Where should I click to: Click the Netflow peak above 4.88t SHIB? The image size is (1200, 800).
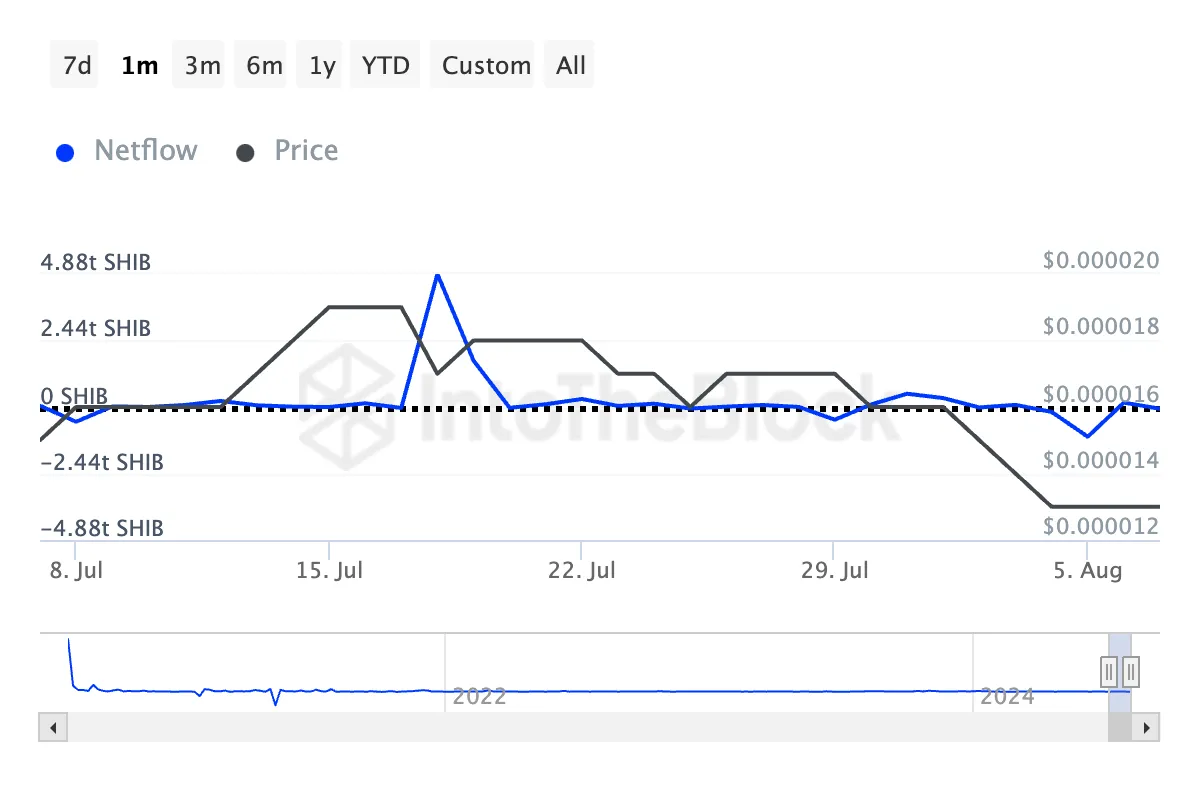pyautogui.click(x=437, y=275)
